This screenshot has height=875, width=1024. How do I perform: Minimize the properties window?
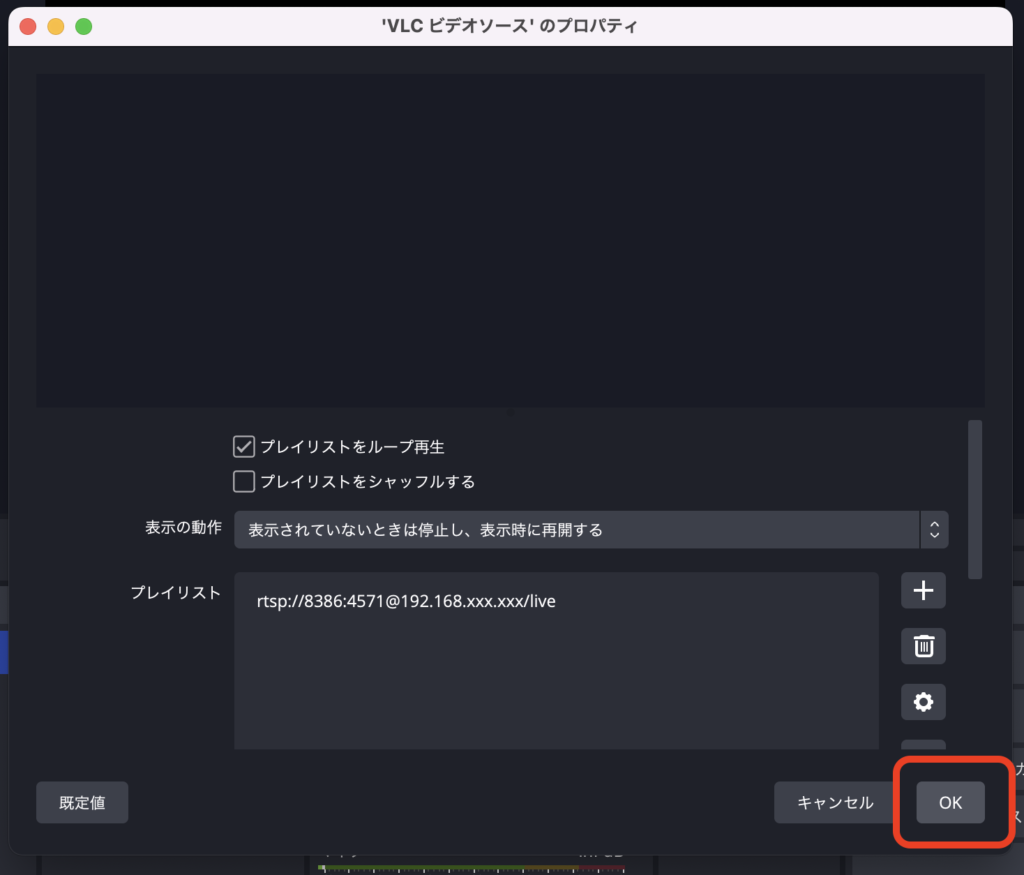coord(56,26)
